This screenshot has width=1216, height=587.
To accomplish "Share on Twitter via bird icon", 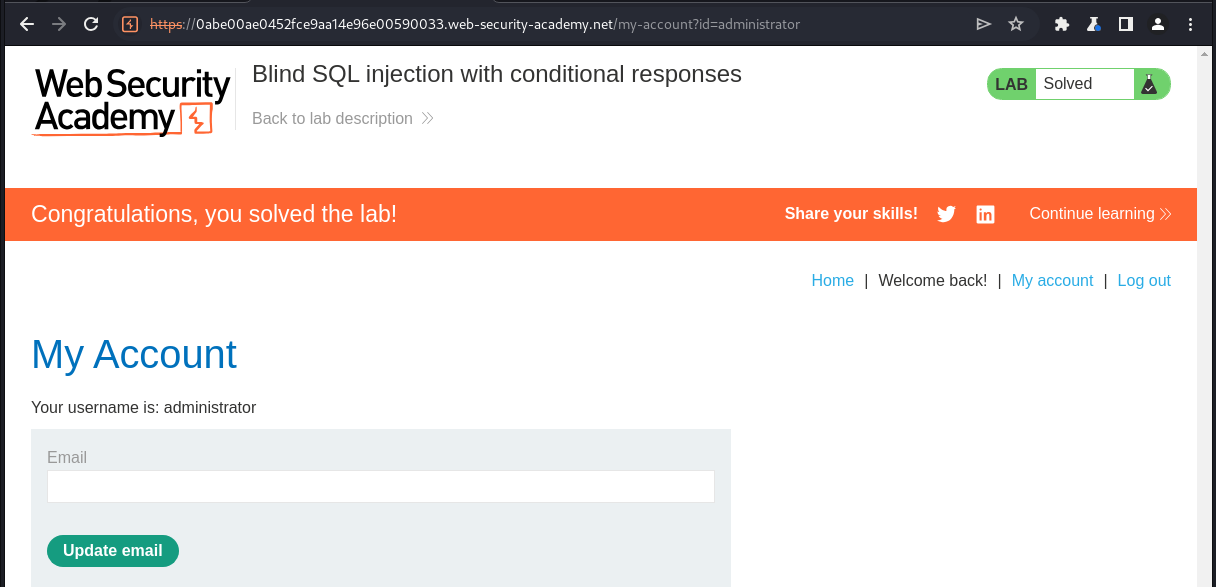I will pos(946,214).
